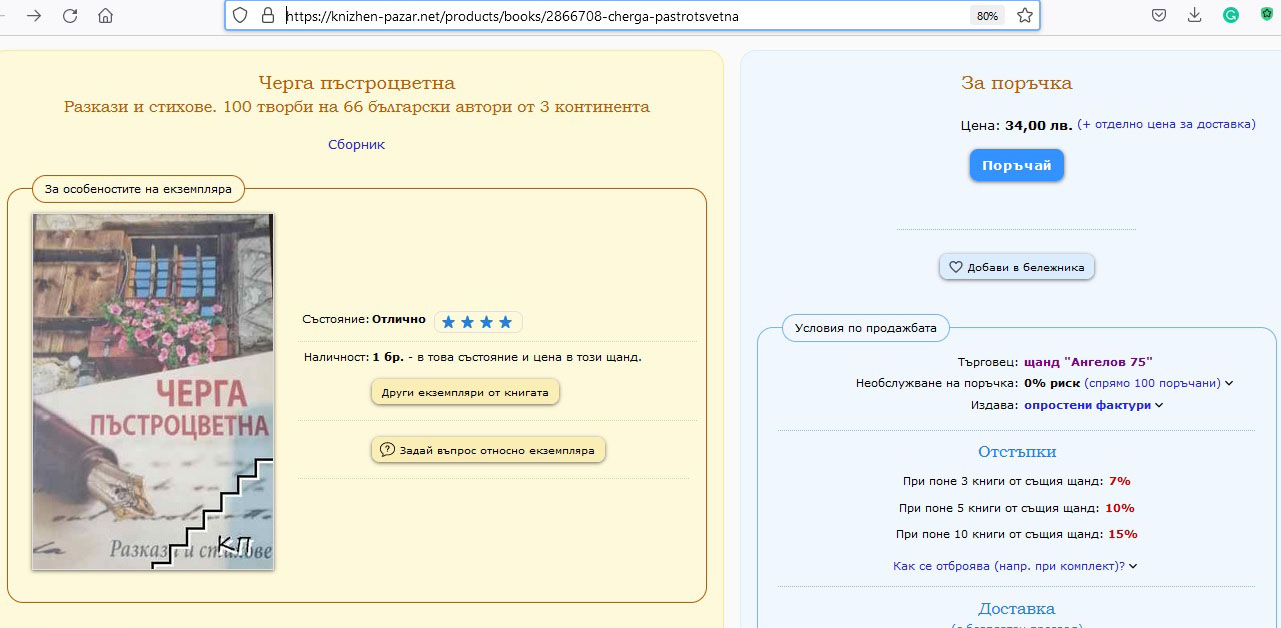
Task: Bookmark page with the star icon
Action: tap(1024, 16)
